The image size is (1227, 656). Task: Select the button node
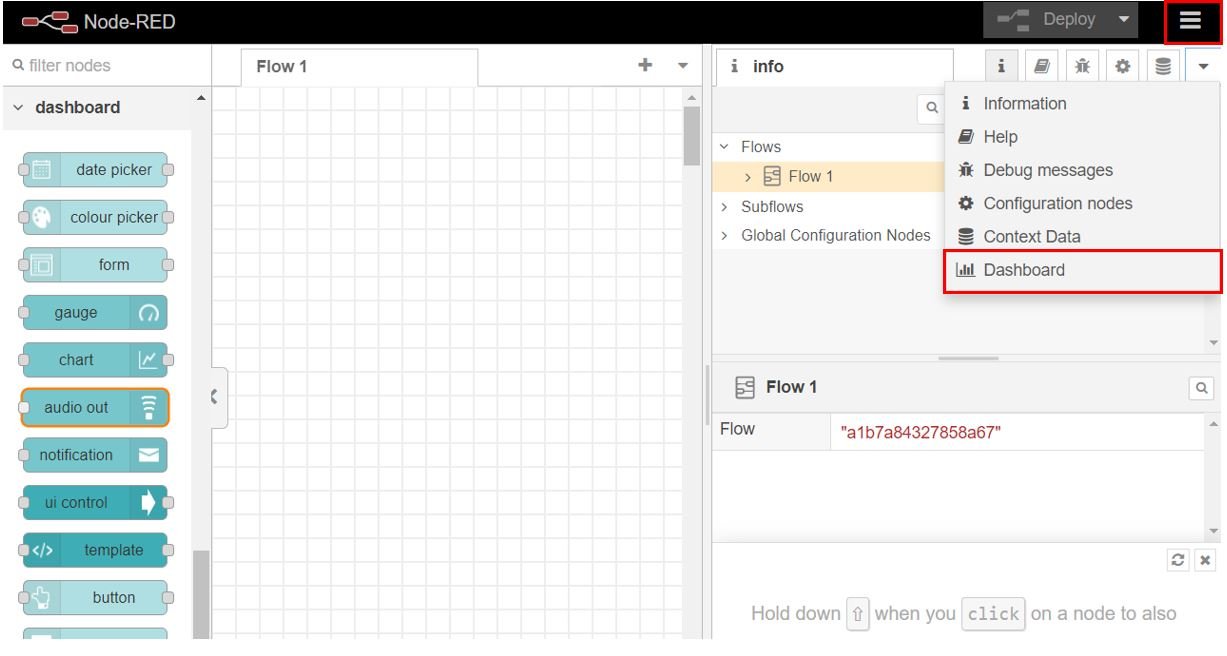[x=95, y=598]
